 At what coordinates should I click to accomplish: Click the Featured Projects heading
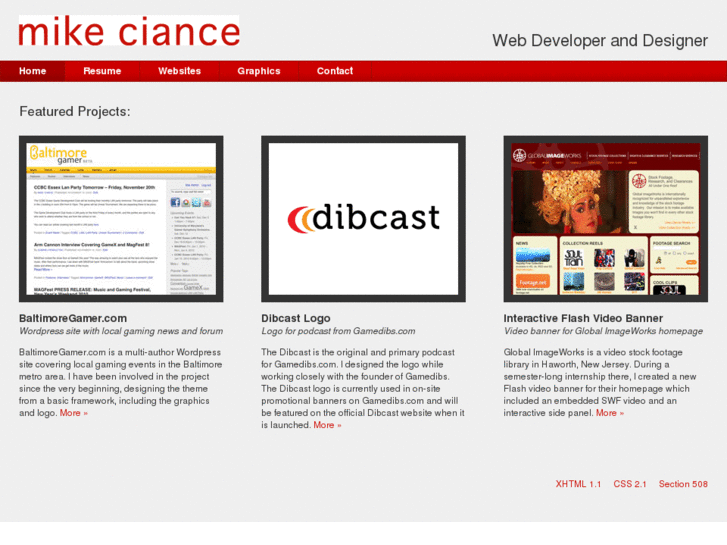tap(75, 111)
